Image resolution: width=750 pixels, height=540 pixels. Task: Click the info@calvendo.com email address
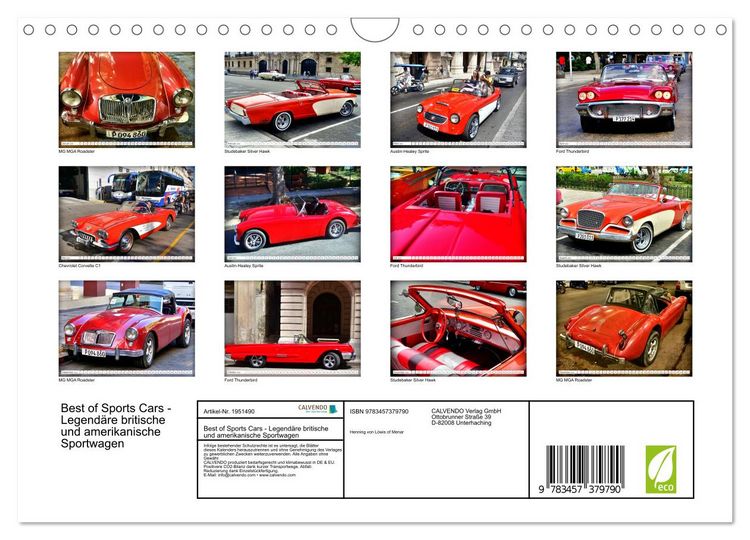(237, 475)
